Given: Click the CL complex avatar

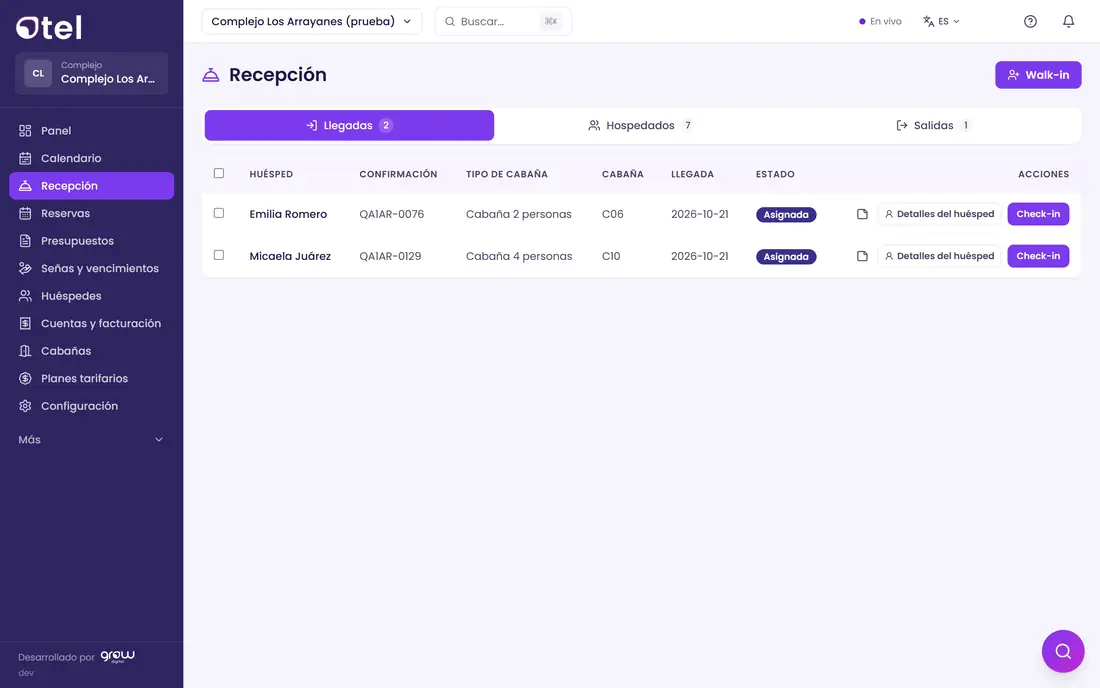Looking at the screenshot, I should click(38, 73).
